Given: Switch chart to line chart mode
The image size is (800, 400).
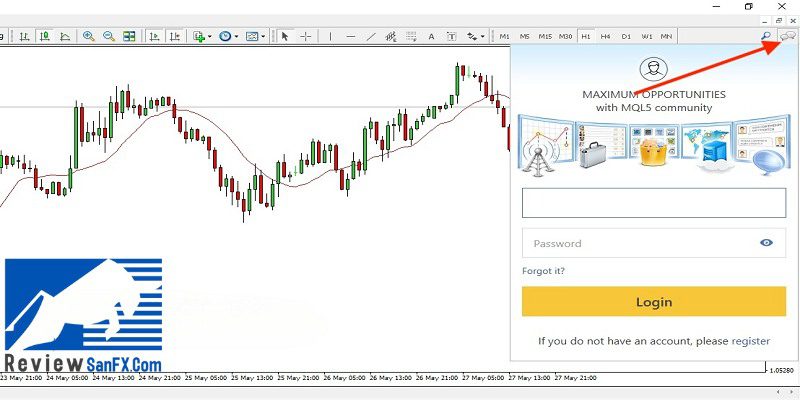Looking at the screenshot, I should click(x=65, y=36).
